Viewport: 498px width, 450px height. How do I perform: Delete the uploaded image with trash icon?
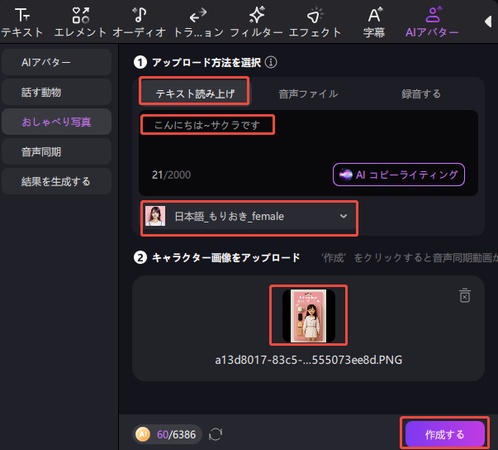[x=465, y=295]
